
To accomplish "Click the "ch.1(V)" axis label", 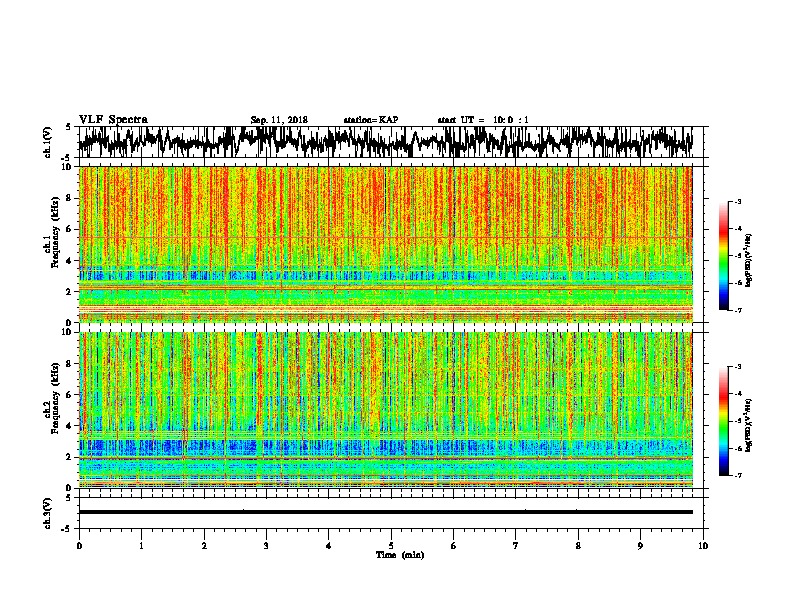I will point(47,142).
